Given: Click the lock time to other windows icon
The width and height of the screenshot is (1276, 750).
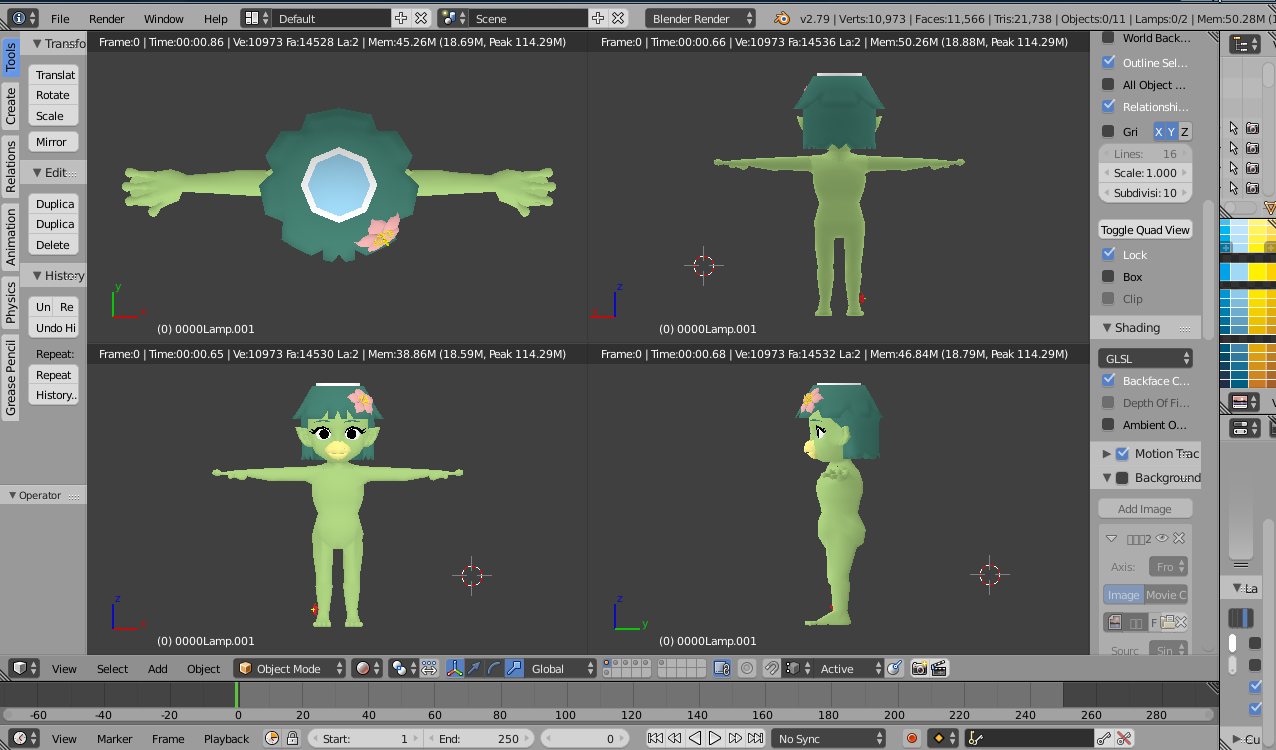Looking at the screenshot, I should [x=292, y=739].
